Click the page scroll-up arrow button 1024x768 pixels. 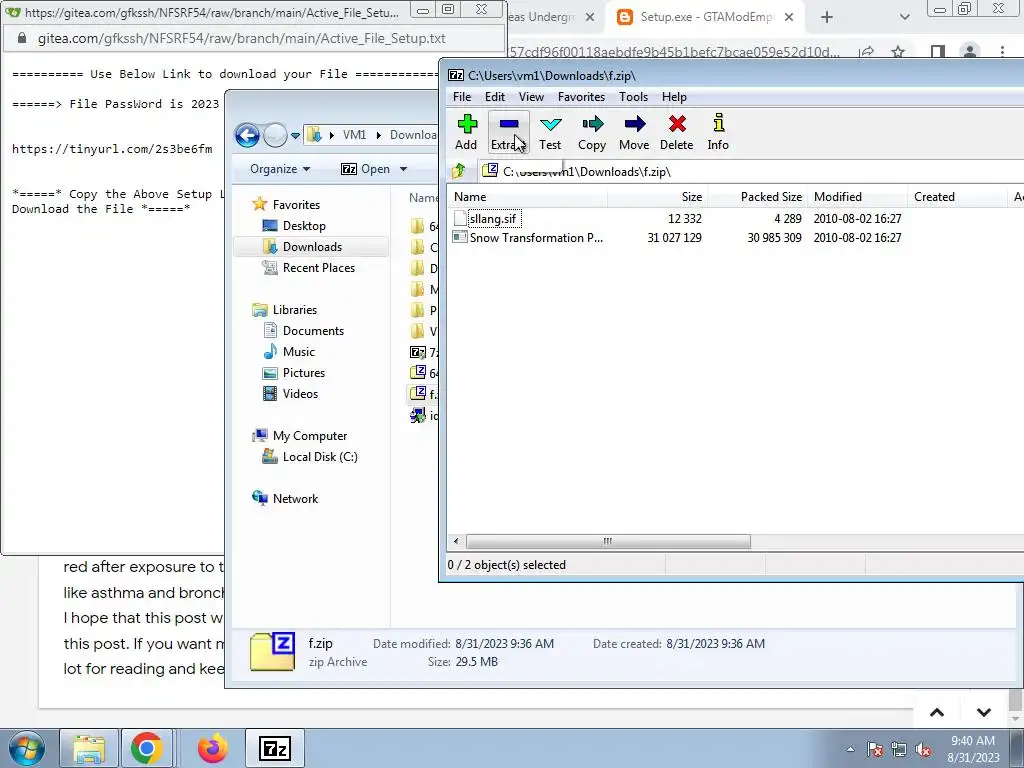[936, 712]
